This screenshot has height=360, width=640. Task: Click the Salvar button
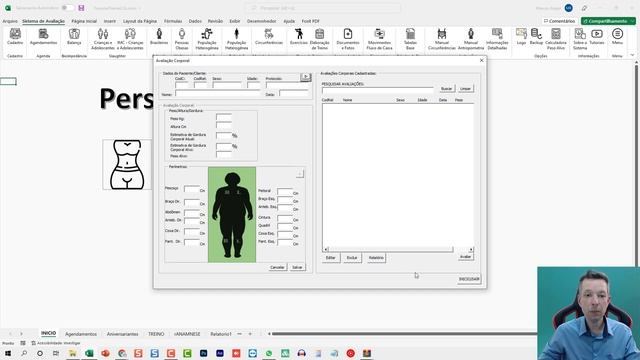297,267
